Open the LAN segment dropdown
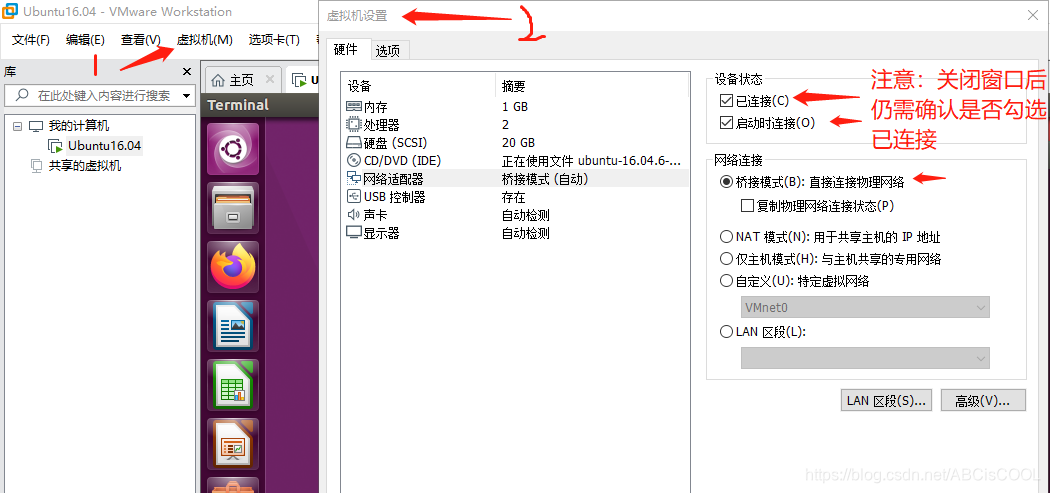 pyautogui.click(x=865, y=358)
